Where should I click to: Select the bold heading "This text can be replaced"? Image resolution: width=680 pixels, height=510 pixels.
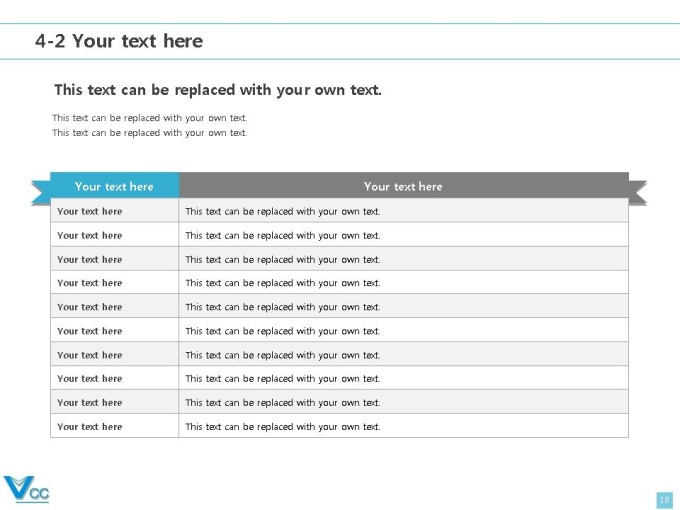218,90
